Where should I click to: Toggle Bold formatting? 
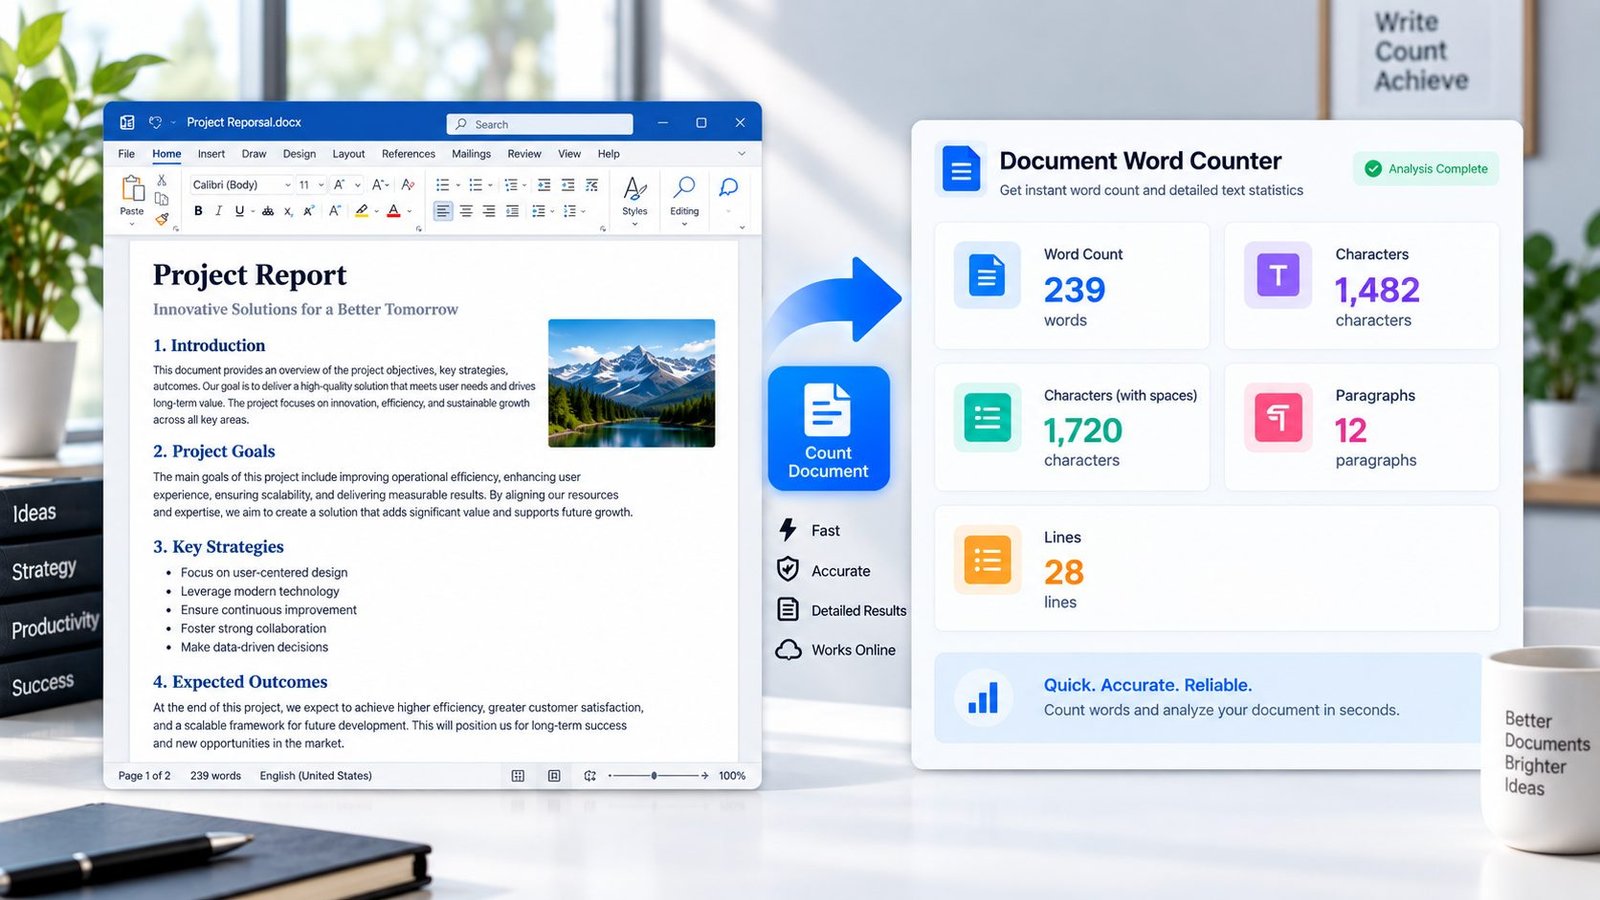(198, 211)
